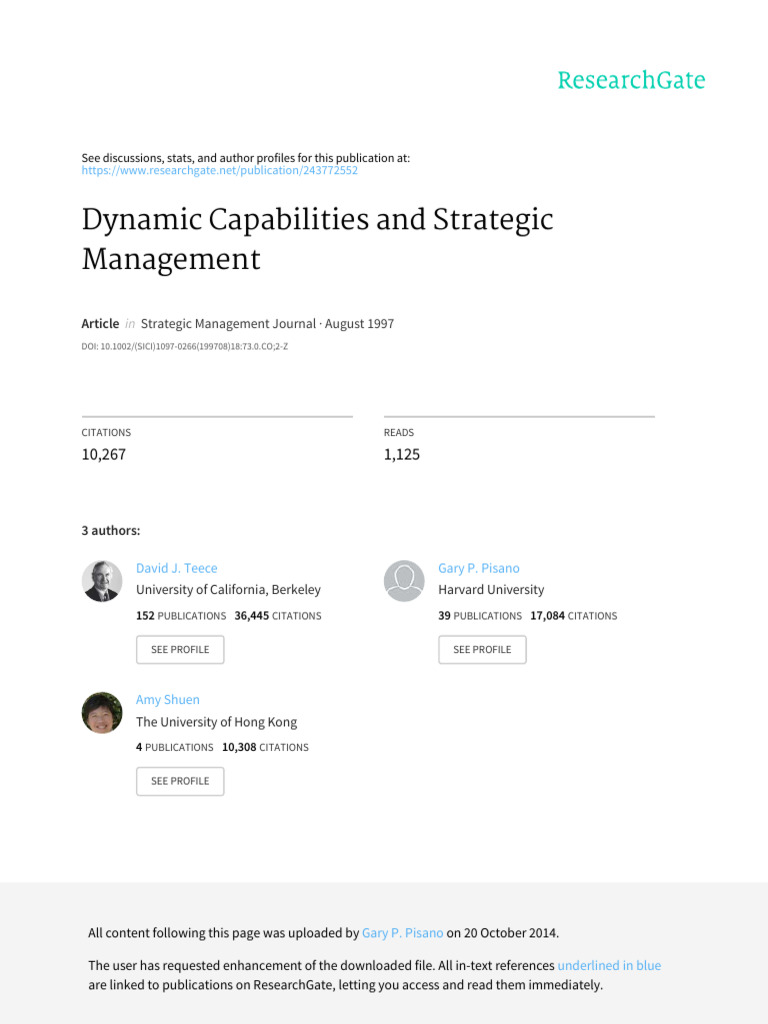Open David J. Teece's author profile link
768x1024 pixels.
pyautogui.click(x=176, y=568)
